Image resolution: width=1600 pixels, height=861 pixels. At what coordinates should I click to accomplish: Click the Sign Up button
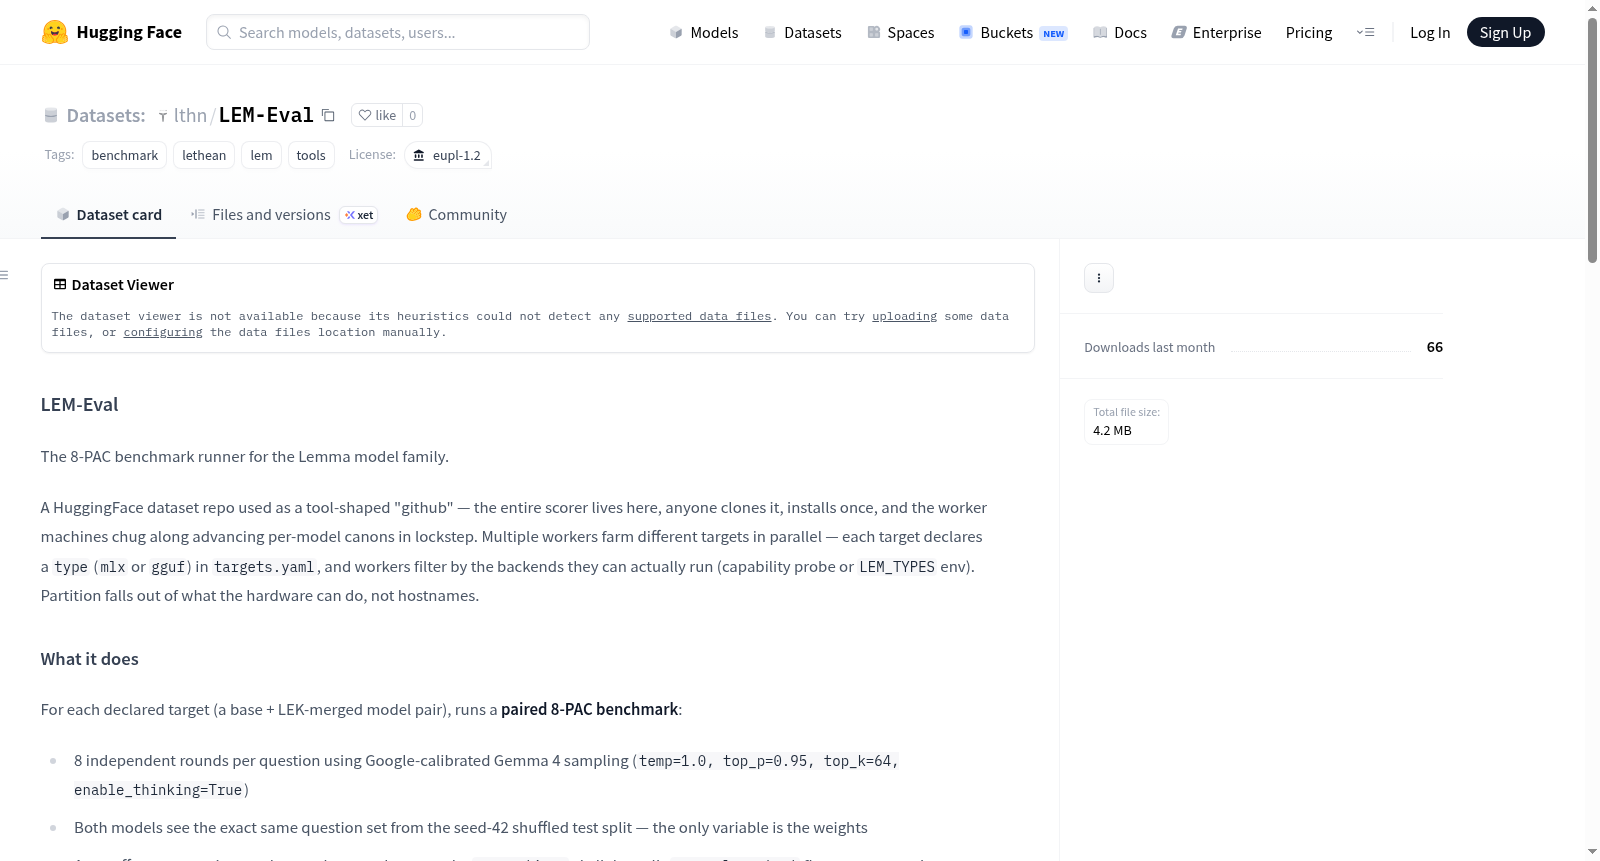(1505, 32)
